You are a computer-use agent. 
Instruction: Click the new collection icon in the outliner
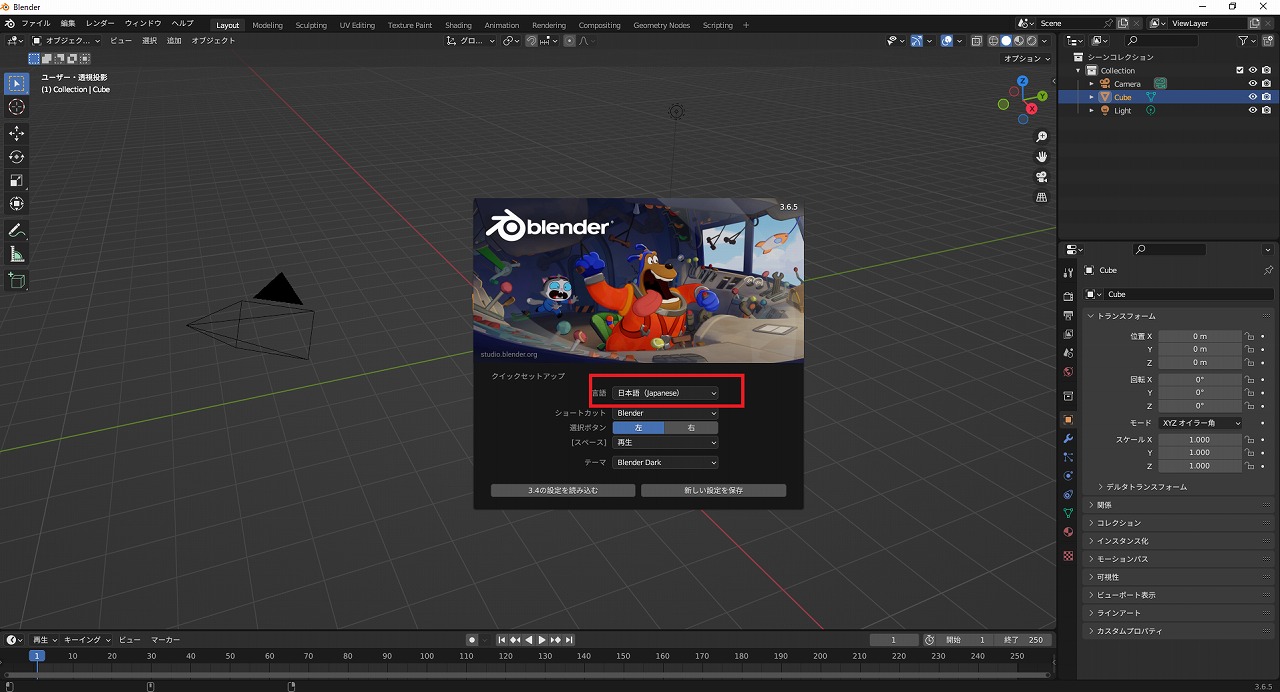pos(1269,40)
